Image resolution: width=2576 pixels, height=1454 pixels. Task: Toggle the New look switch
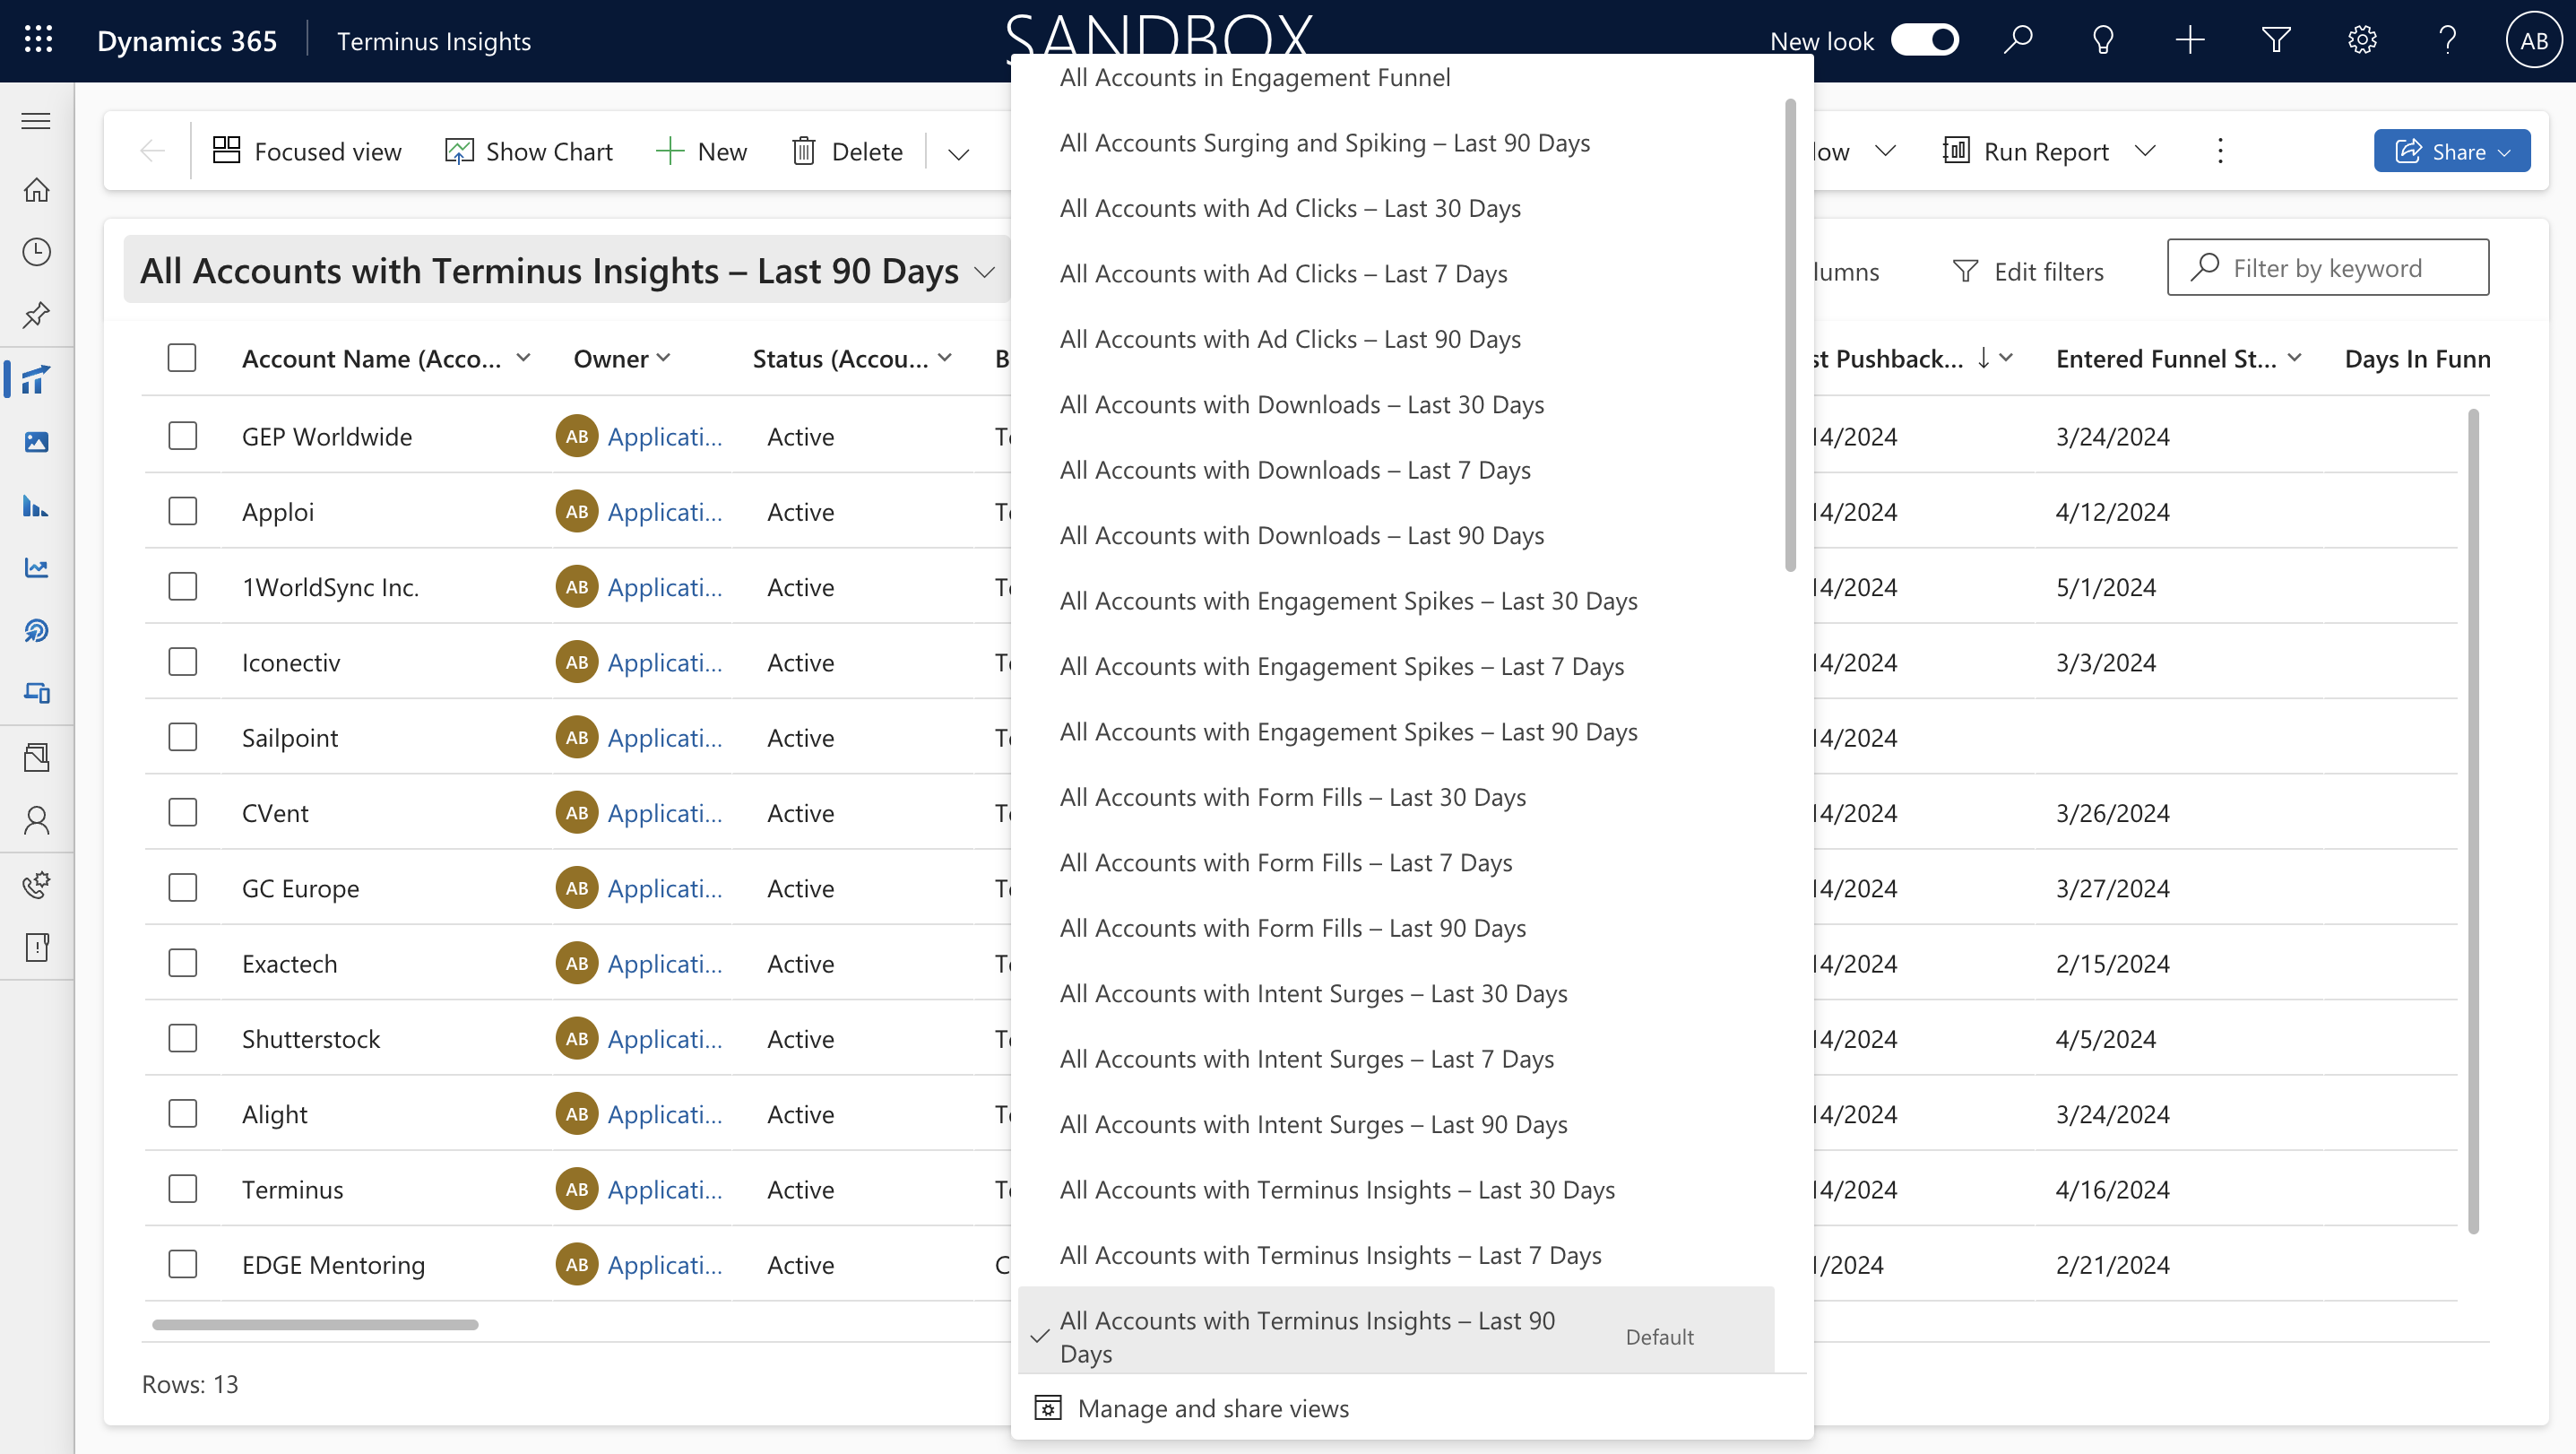pyautogui.click(x=1925, y=40)
